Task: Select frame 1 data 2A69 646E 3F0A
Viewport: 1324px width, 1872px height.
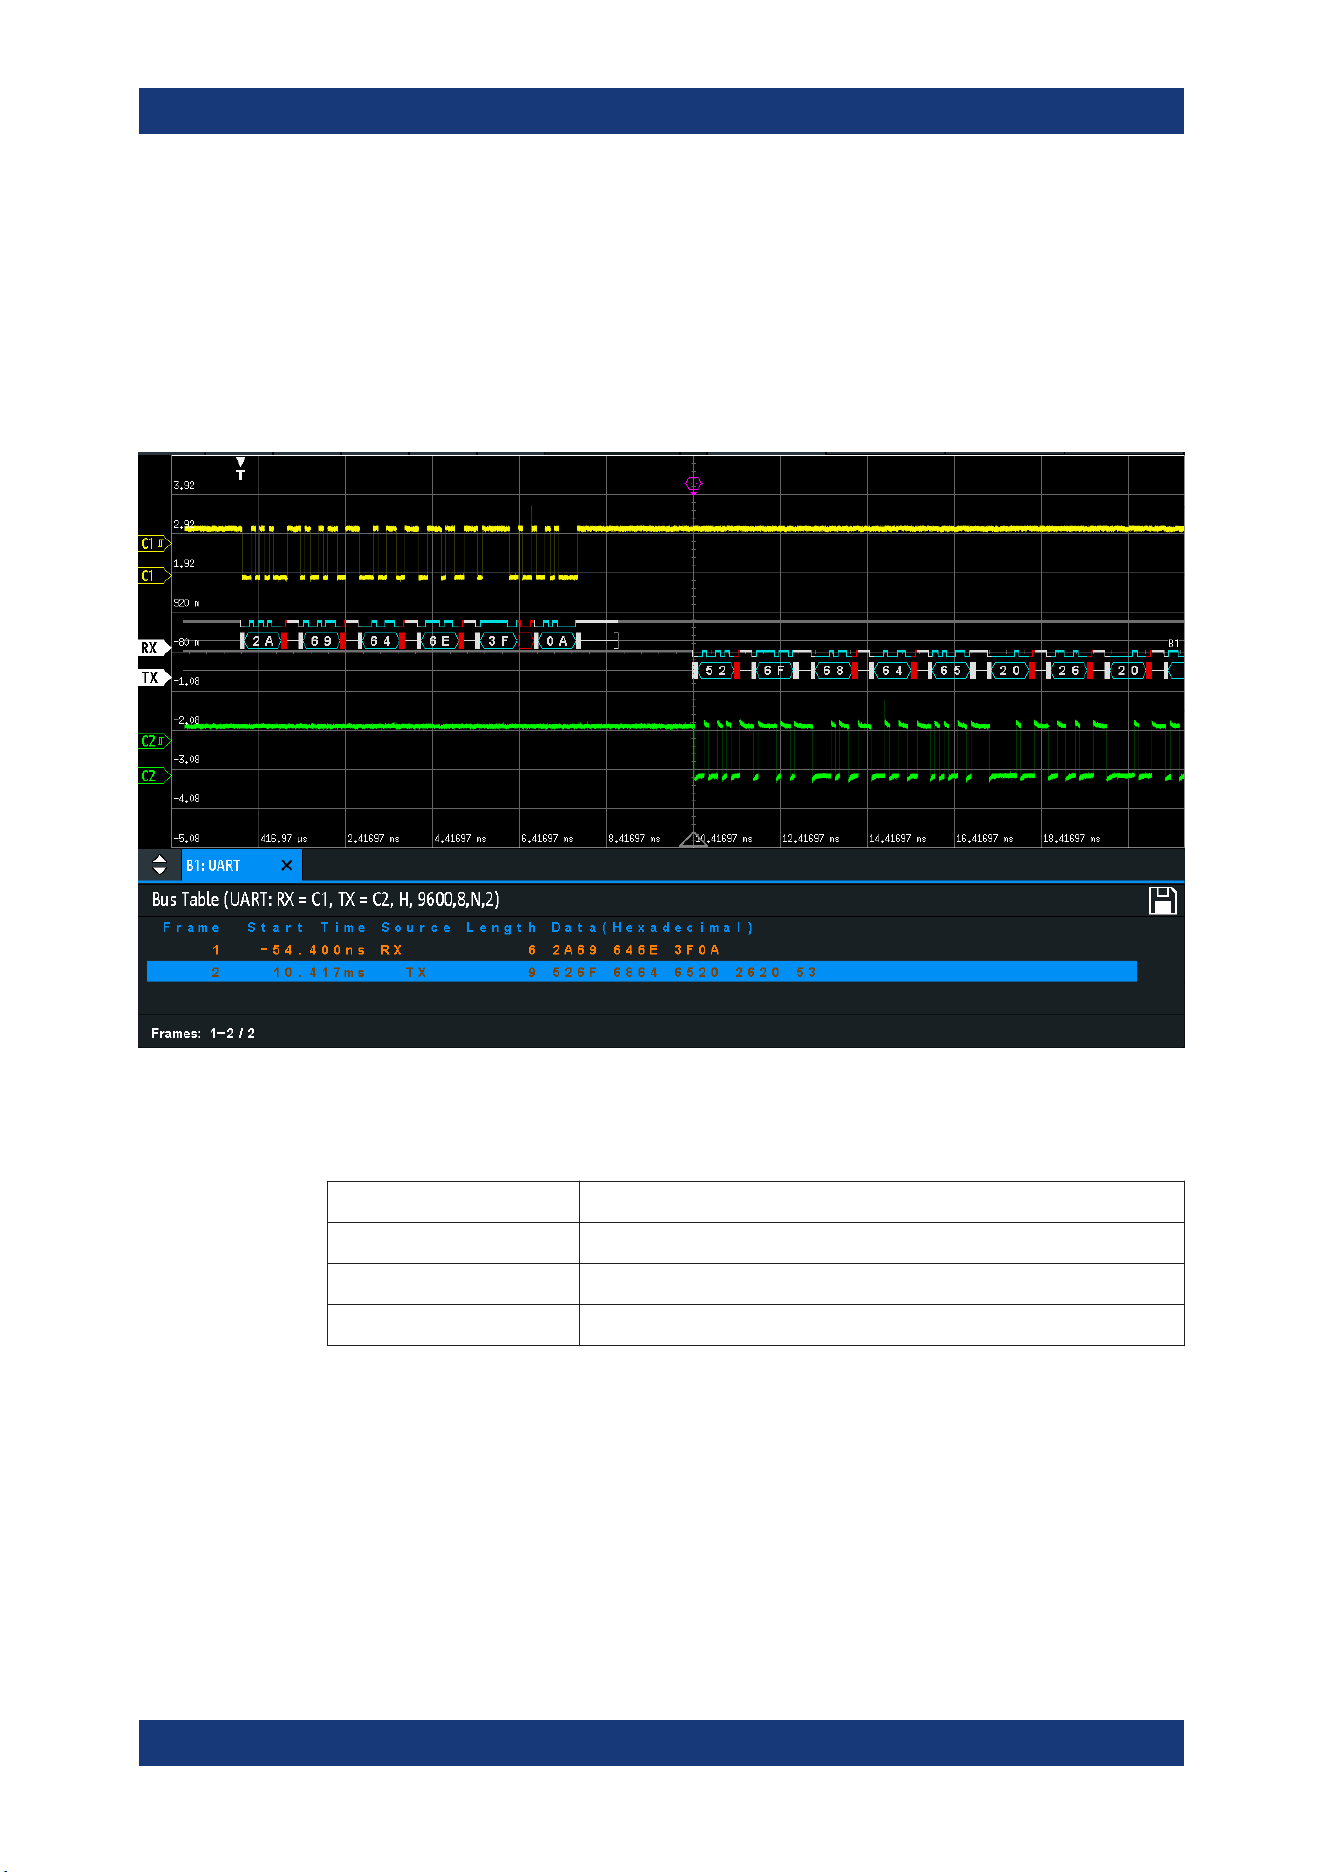Action: click(x=636, y=950)
